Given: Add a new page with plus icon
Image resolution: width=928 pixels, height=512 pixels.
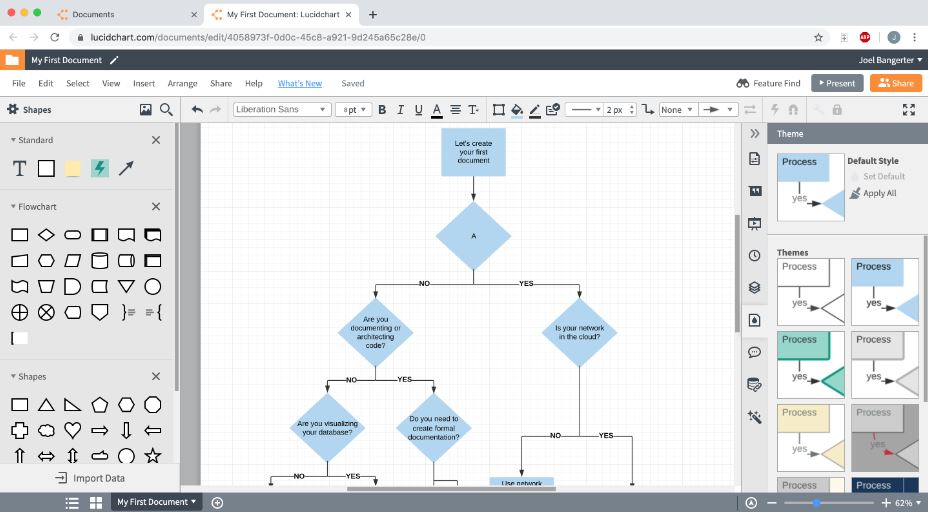Looking at the screenshot, I should (217, 503).
